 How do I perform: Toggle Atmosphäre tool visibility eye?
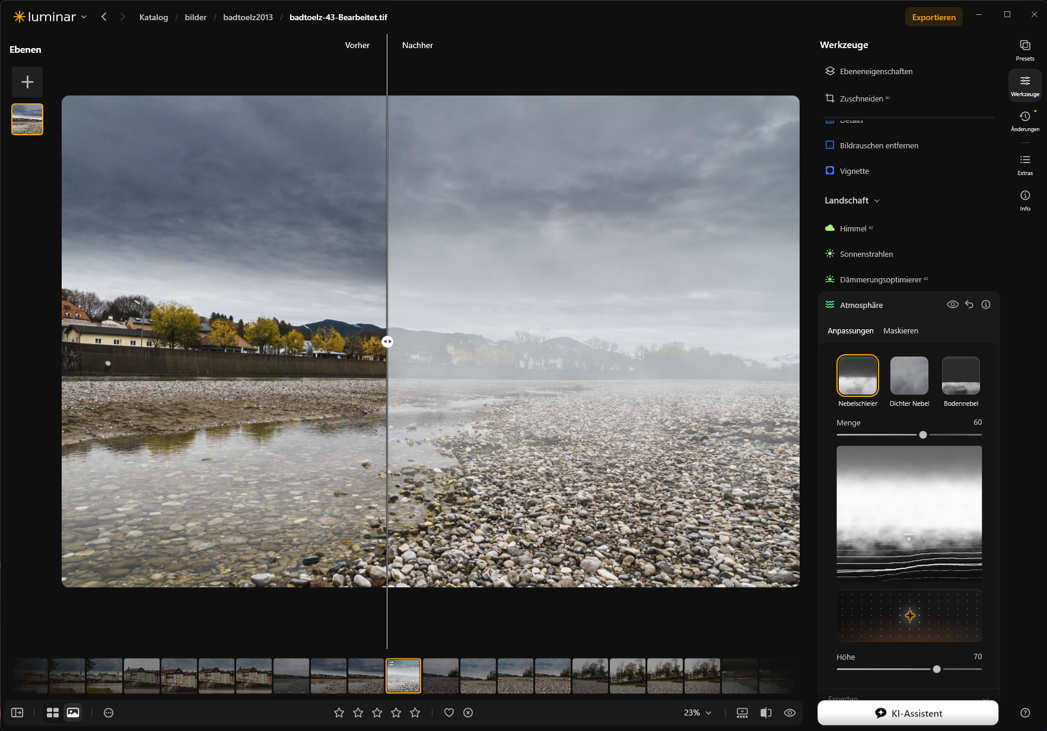pyautogui.click(x=952, y=304)
